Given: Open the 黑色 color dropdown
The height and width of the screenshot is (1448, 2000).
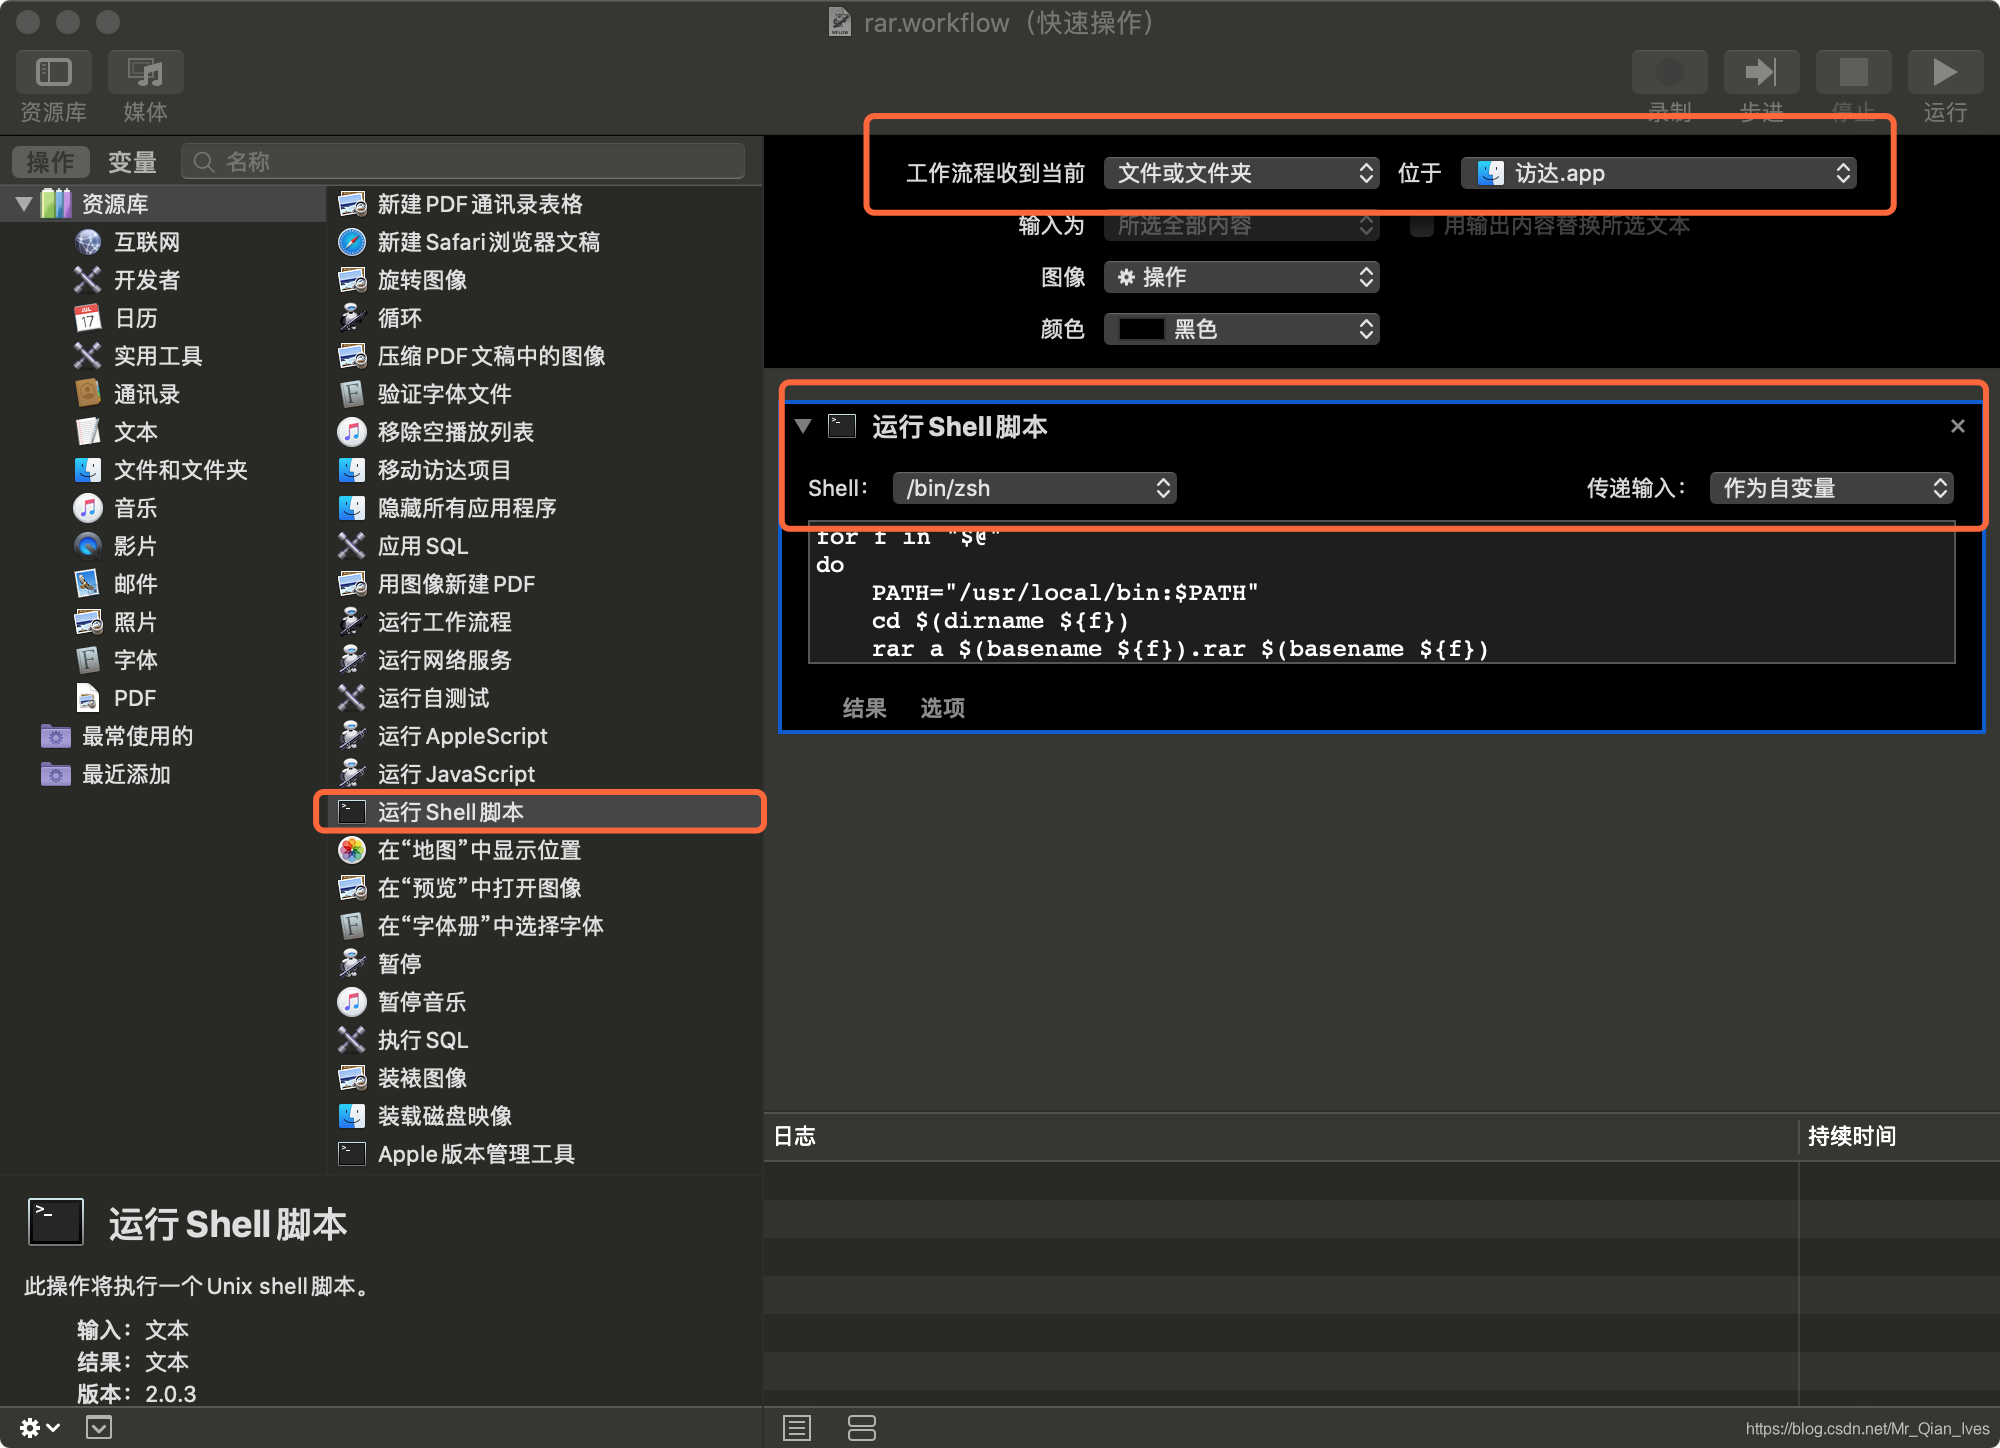Looking at the screenshot, I should (1241, 329).
